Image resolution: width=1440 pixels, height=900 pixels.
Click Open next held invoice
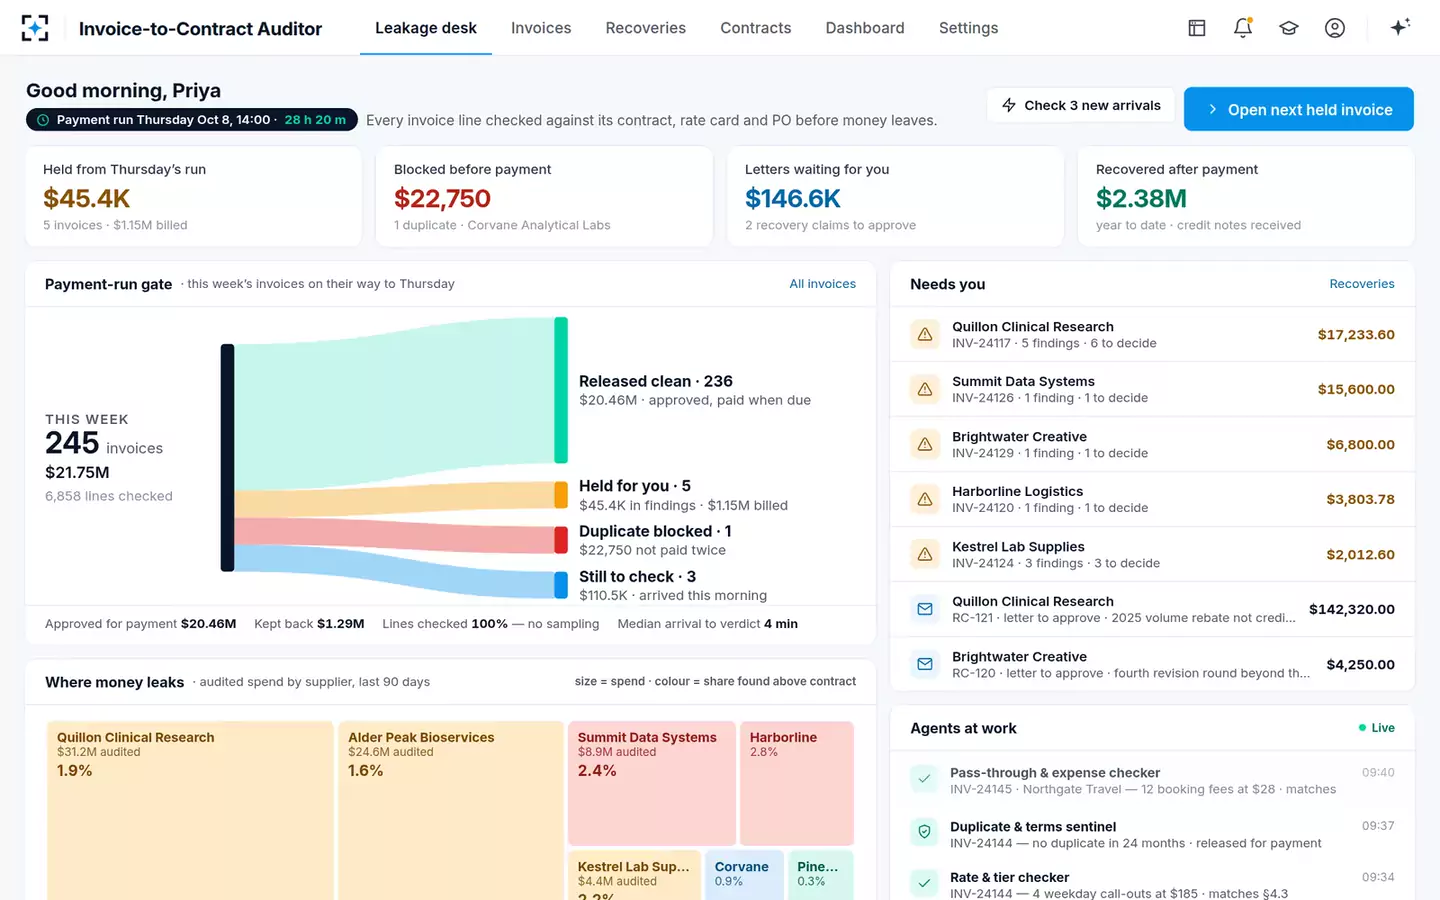click(x=1299, y=109)
